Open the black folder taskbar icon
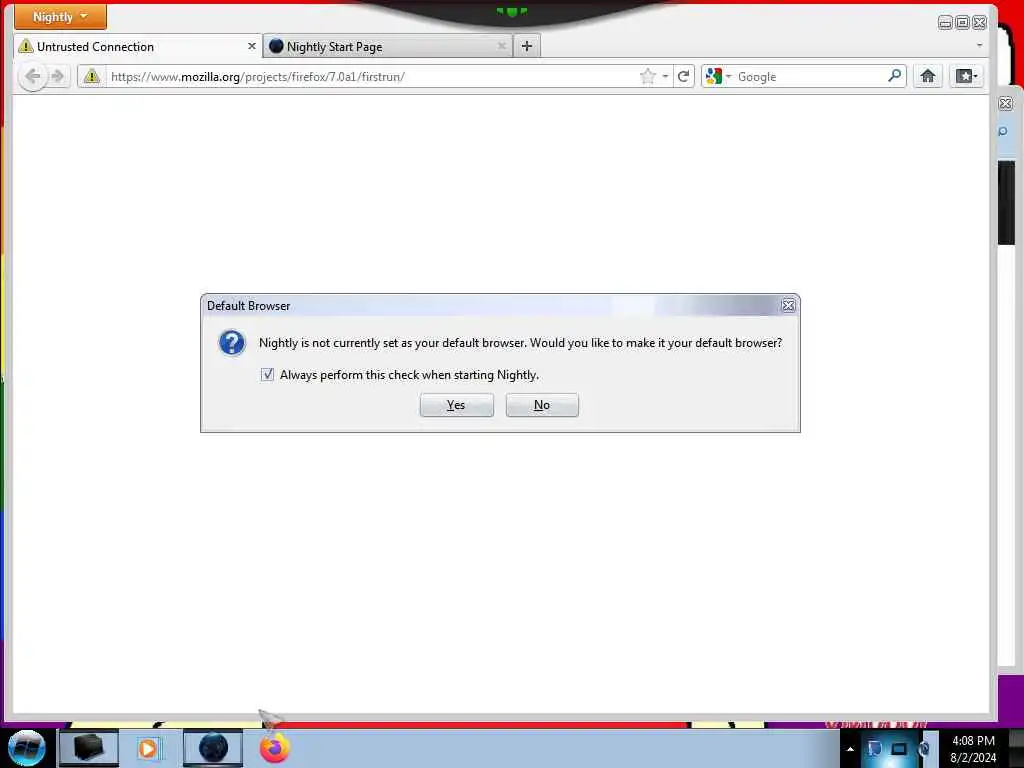This screenshot has height=768, width=1024. pos(88,748)
